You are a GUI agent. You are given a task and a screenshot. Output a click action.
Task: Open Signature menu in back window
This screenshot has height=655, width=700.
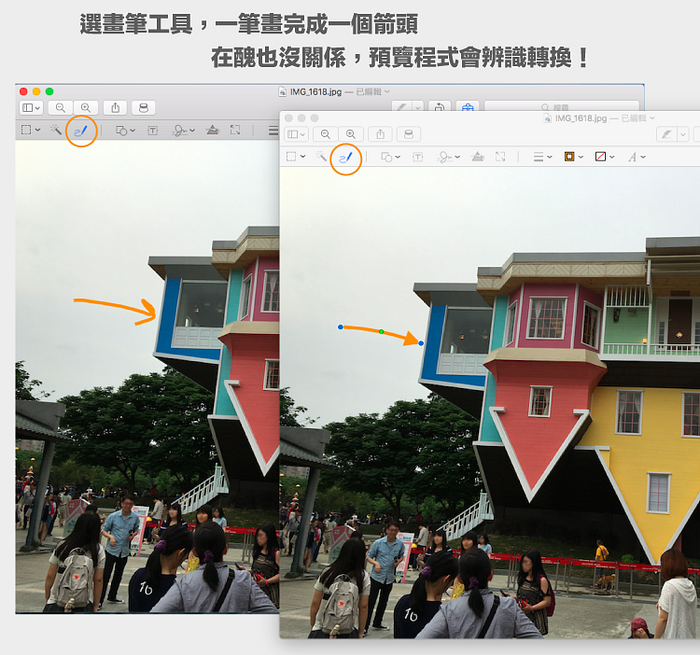coord(183,130)
